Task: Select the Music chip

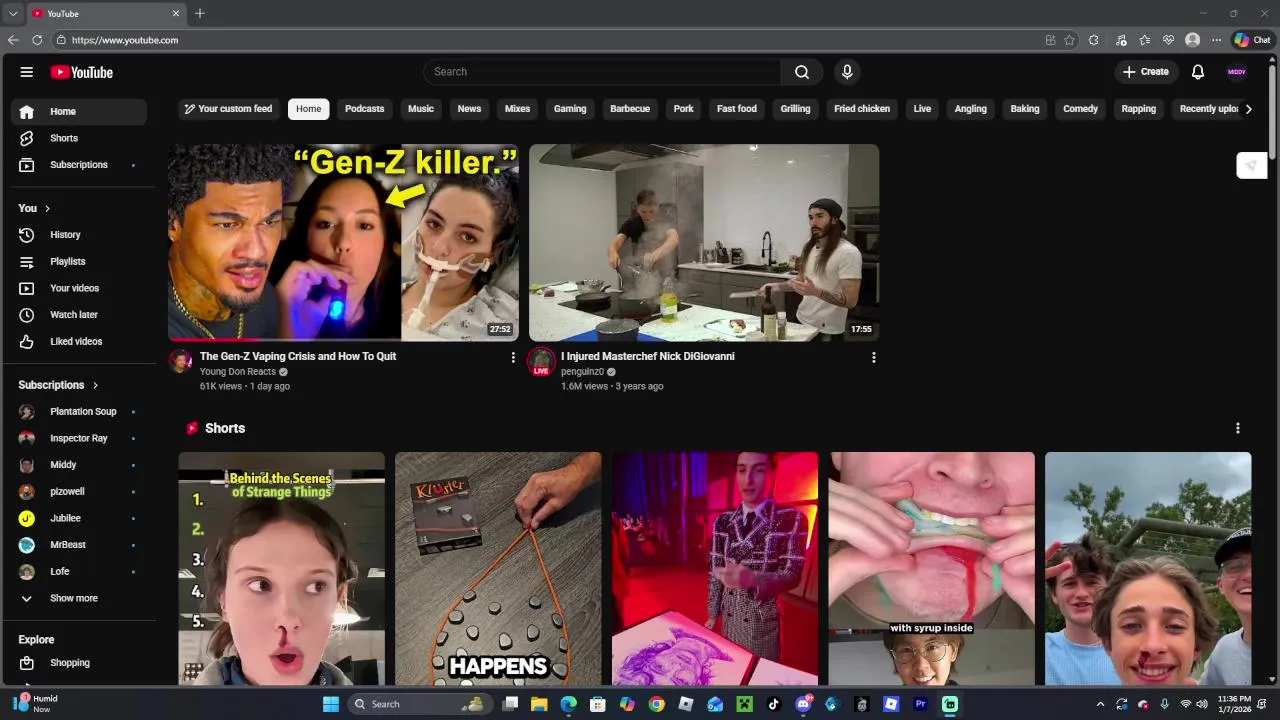Action: click(x=421, y=109)
